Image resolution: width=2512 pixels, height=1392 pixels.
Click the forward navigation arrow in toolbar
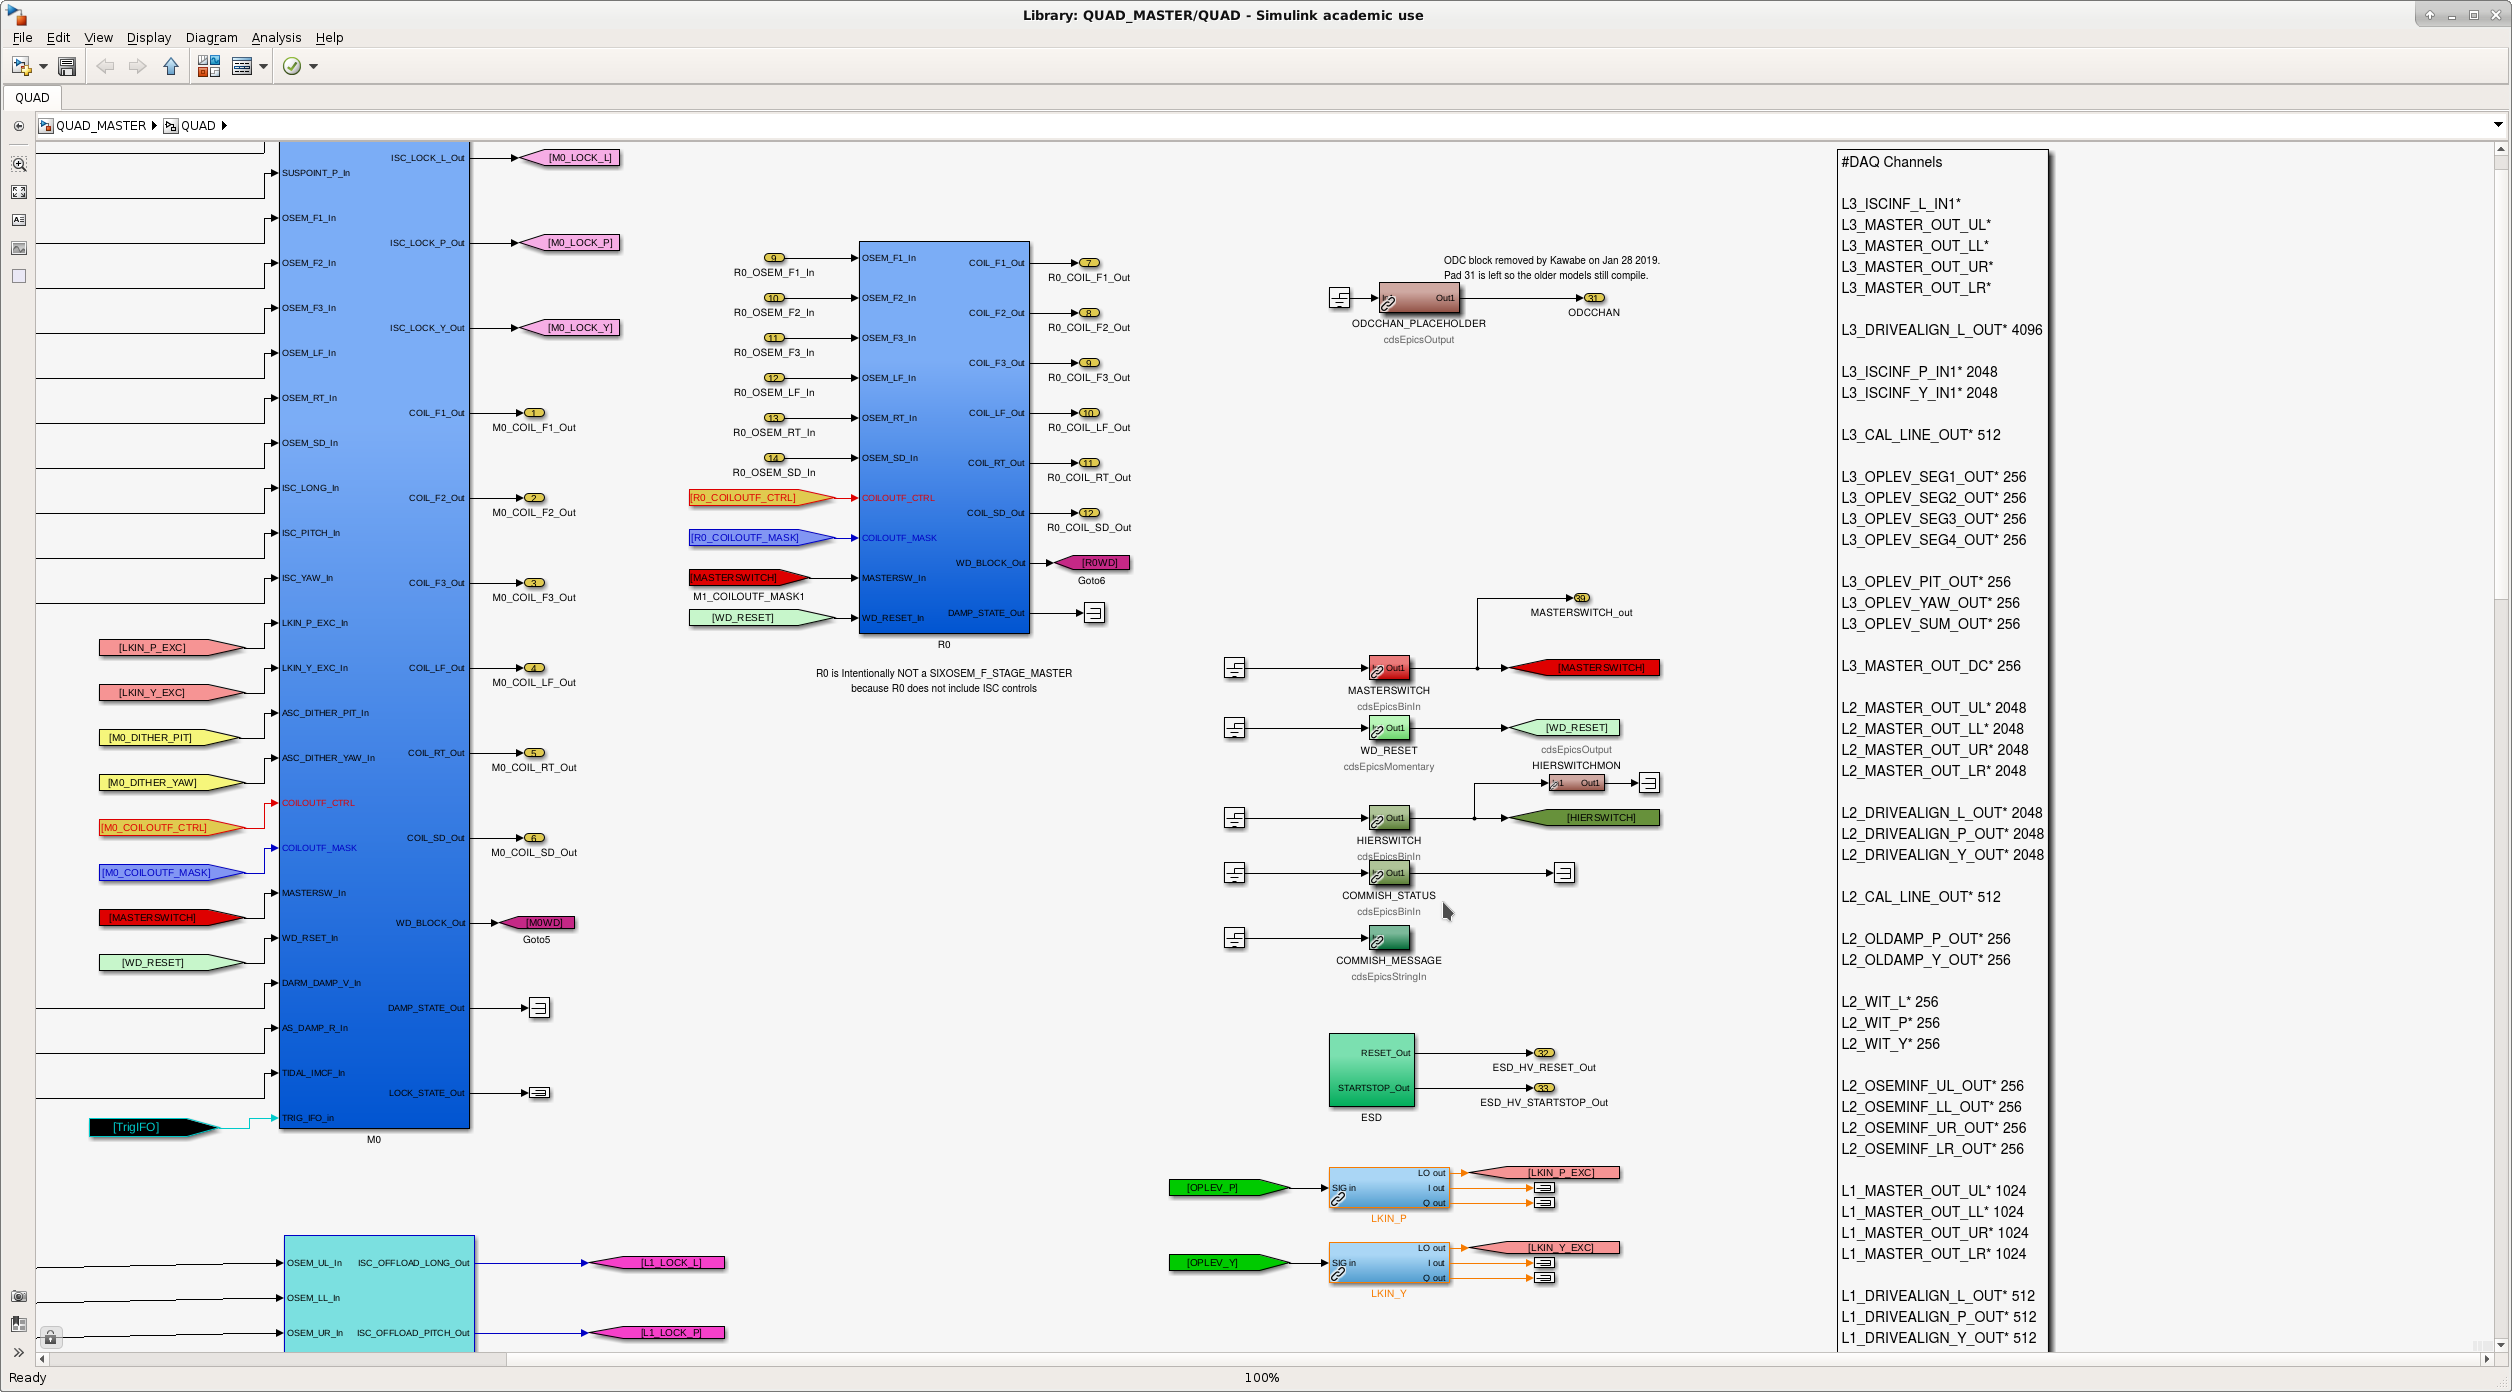point(138,66)
